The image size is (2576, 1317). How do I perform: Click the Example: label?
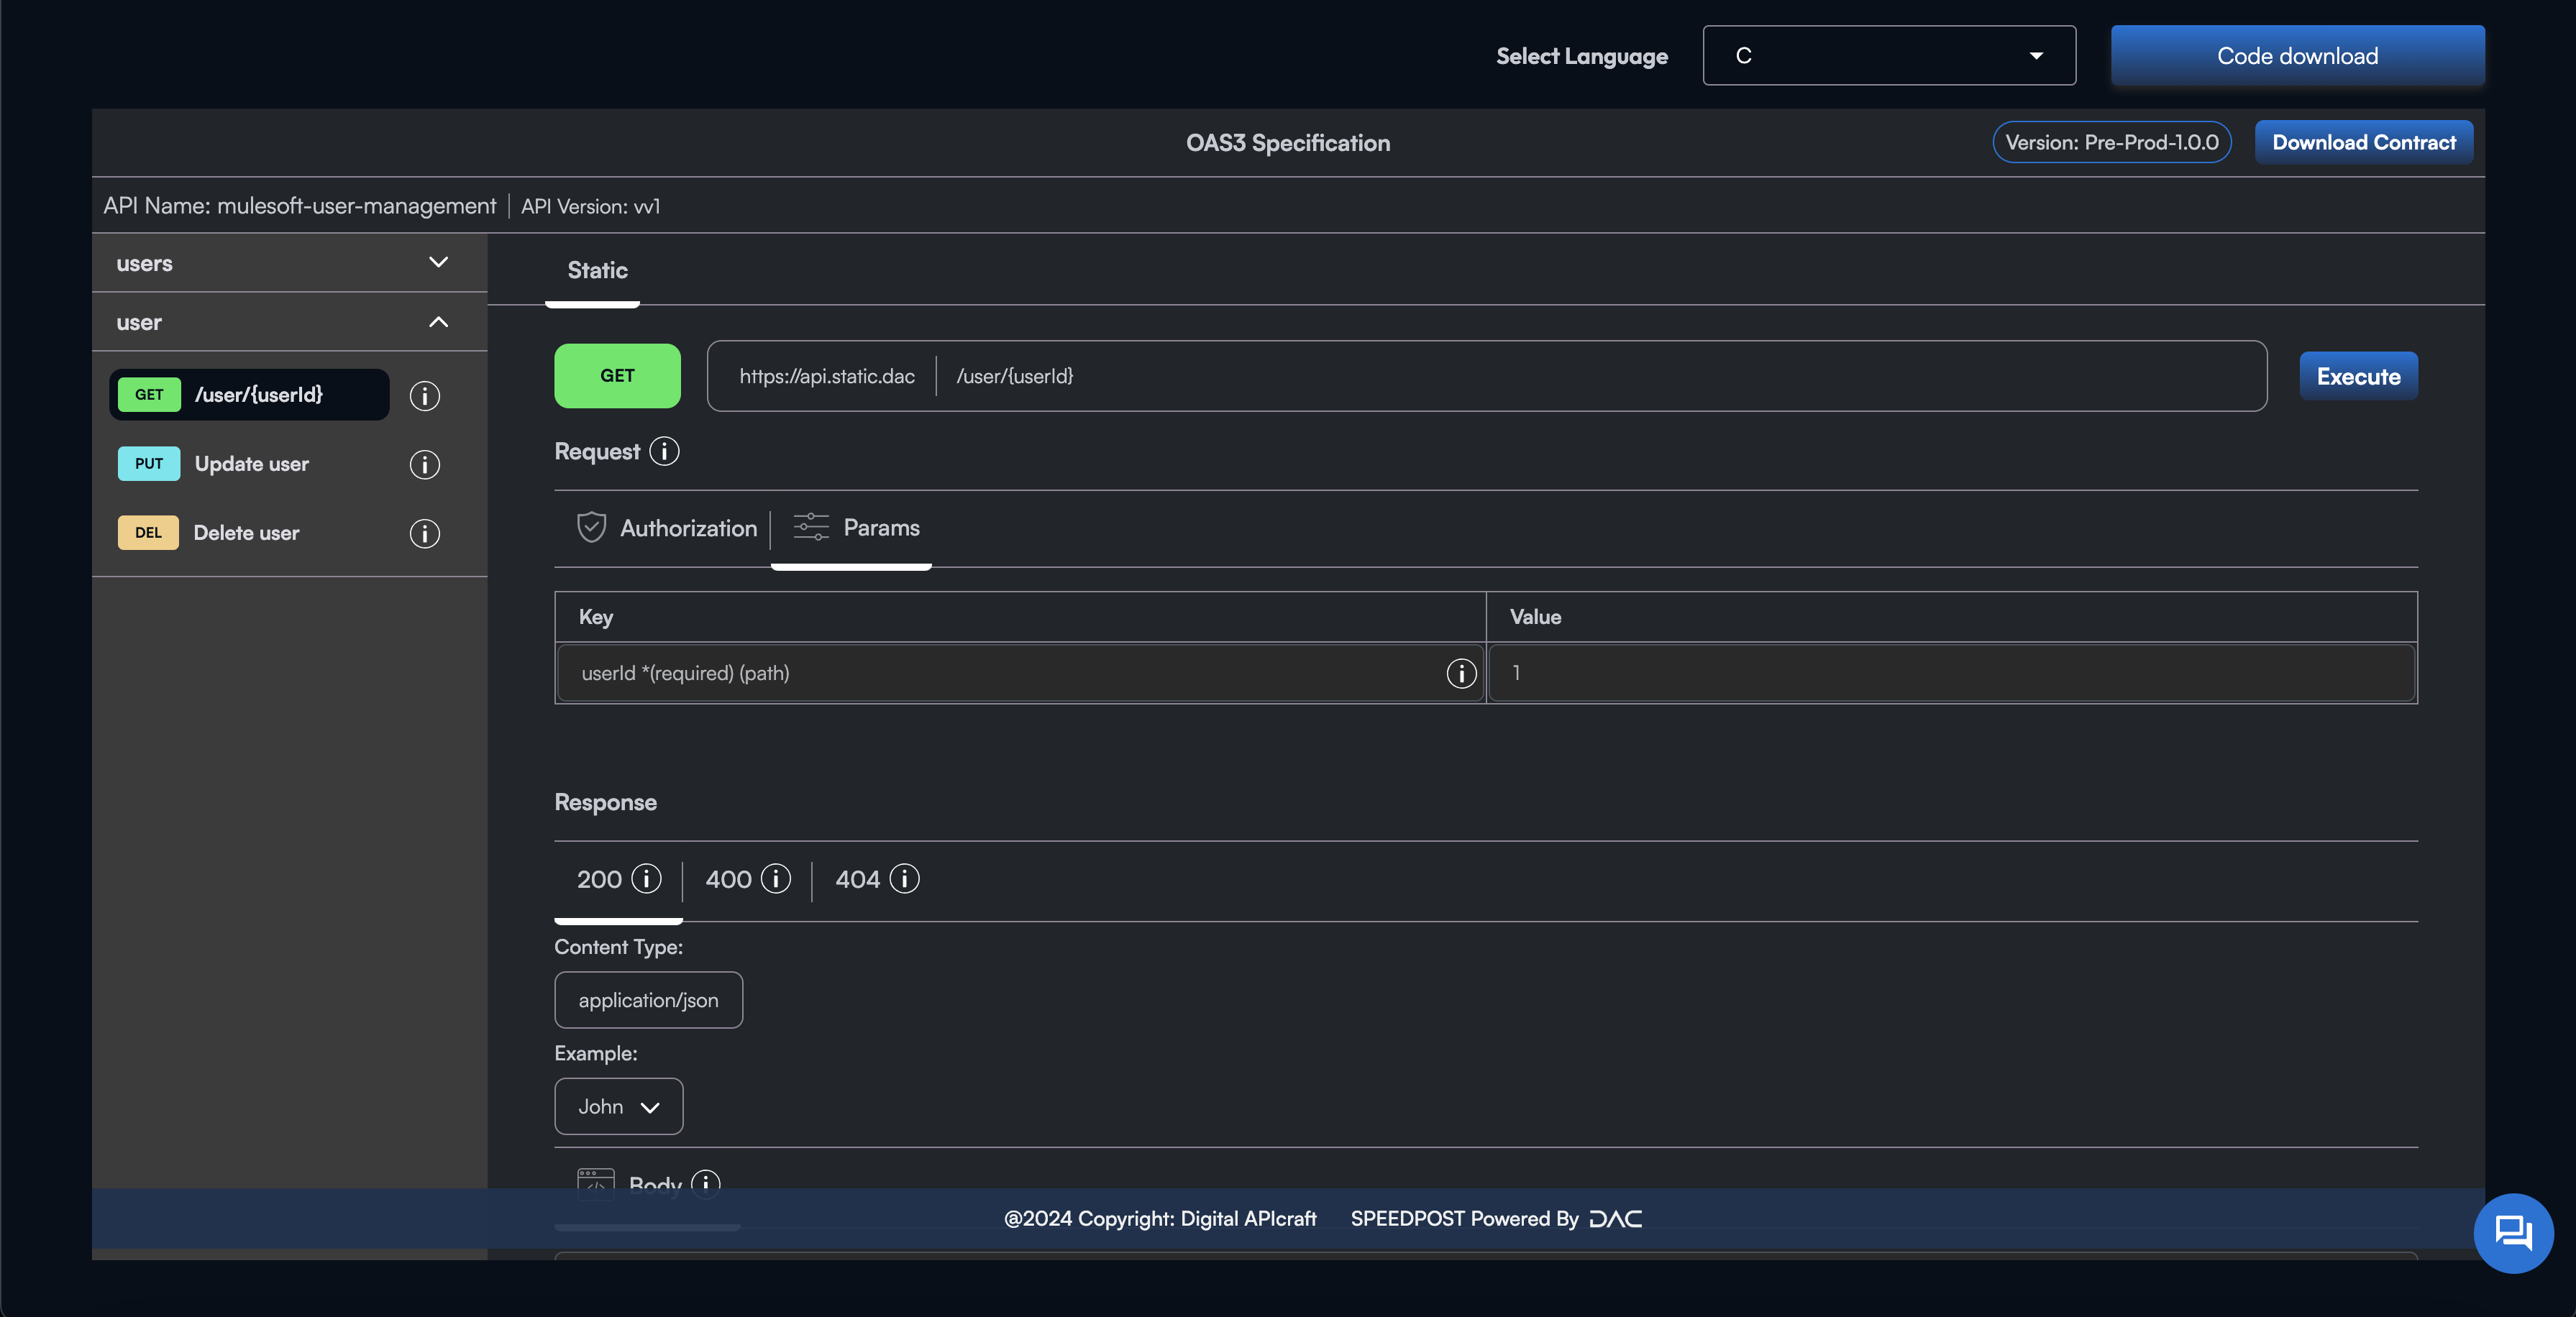click(595, 1053)
